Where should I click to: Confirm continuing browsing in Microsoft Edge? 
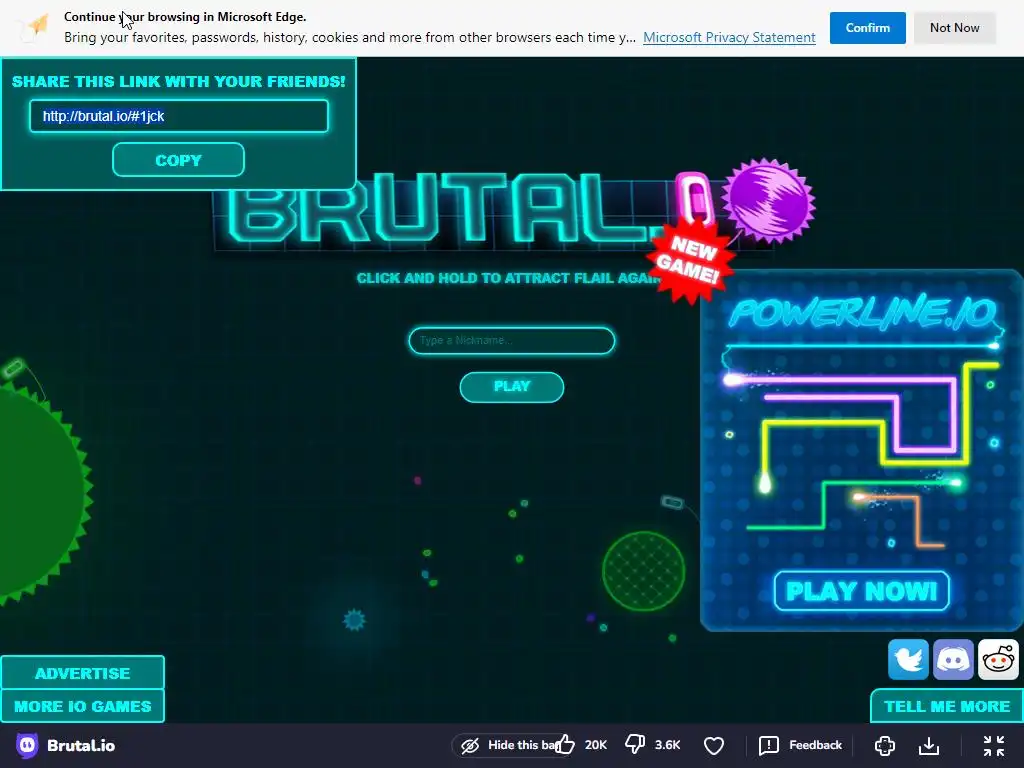click(x=867, y=27)
